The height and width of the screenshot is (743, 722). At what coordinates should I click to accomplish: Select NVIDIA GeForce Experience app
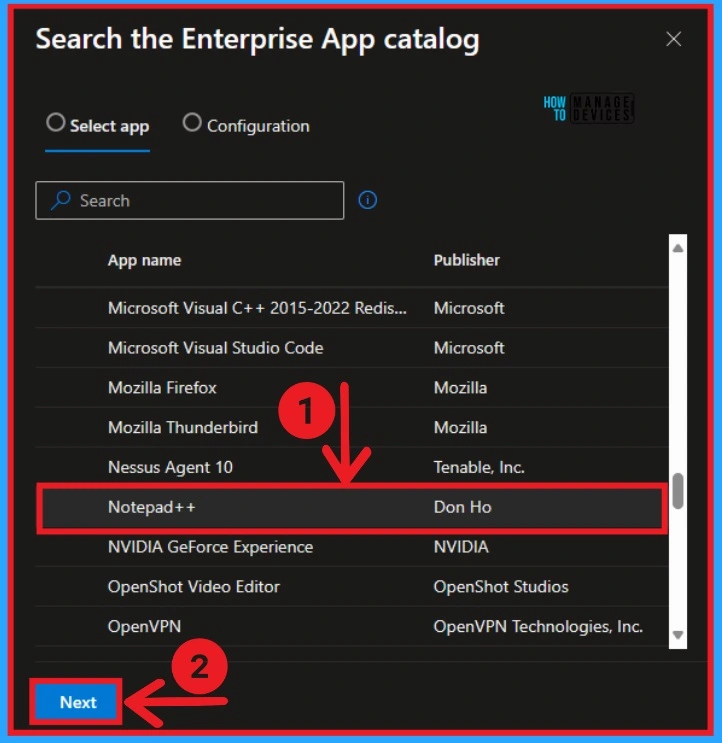click(352, 547)
